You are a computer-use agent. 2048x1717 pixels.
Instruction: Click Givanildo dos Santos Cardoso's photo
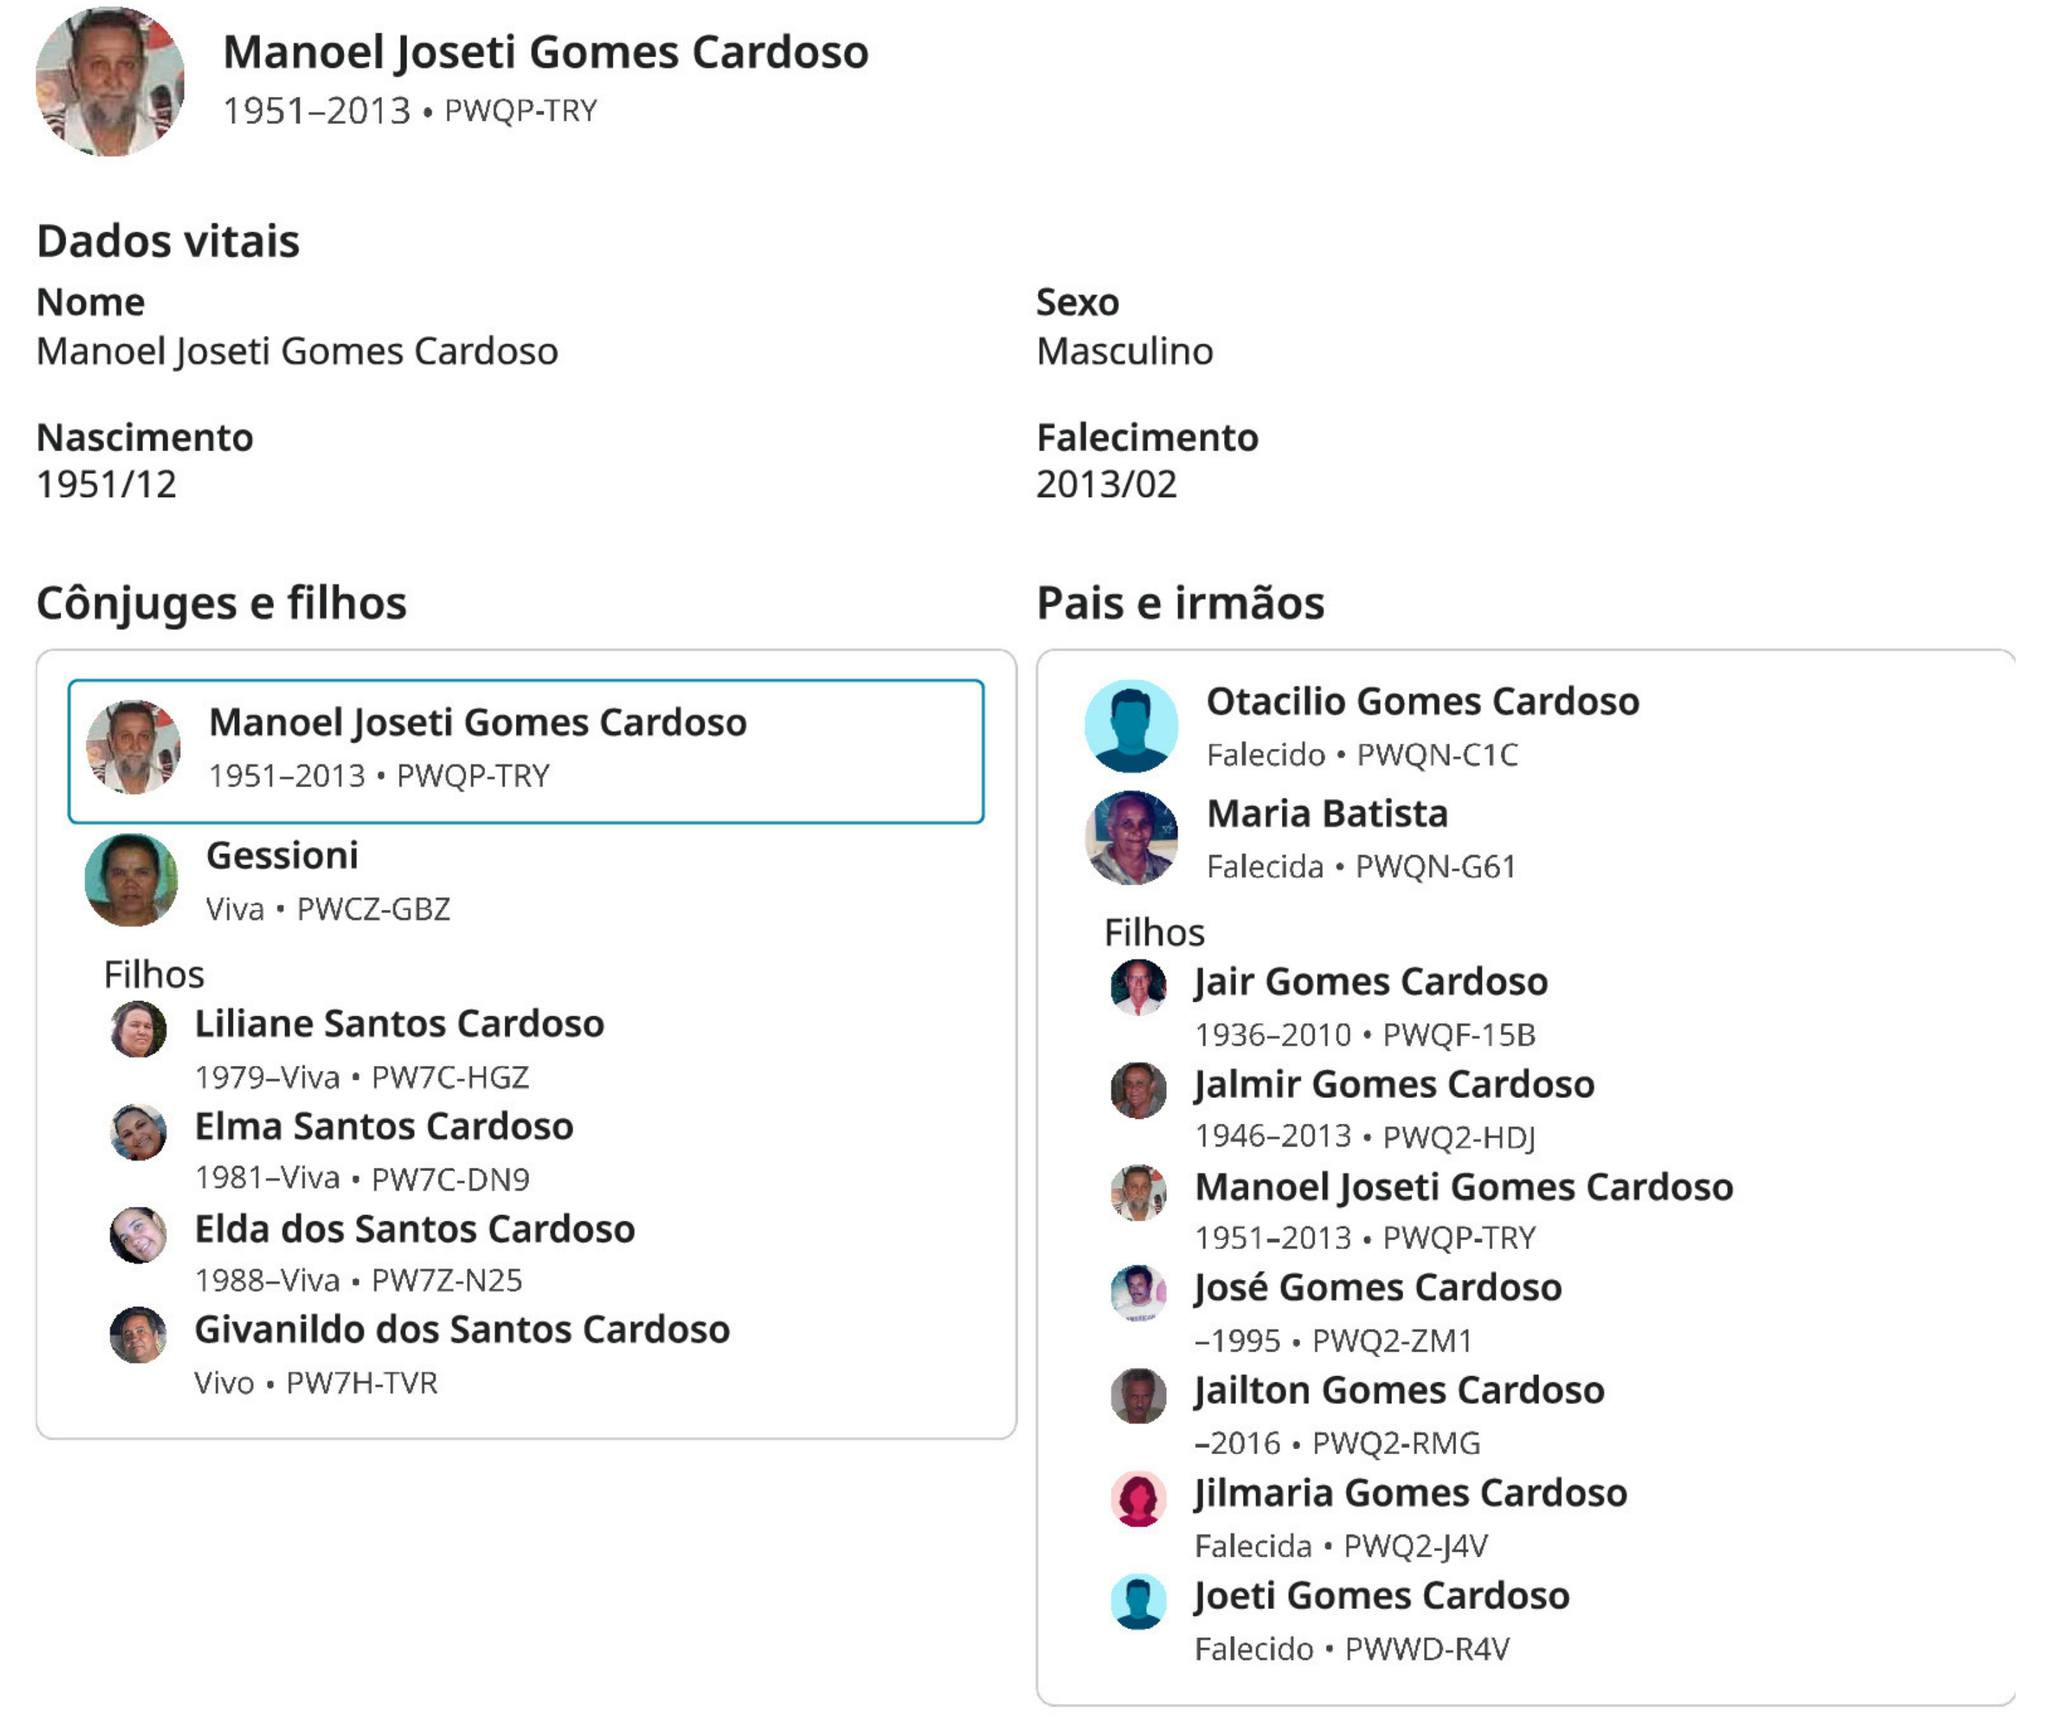(138, 1336)
